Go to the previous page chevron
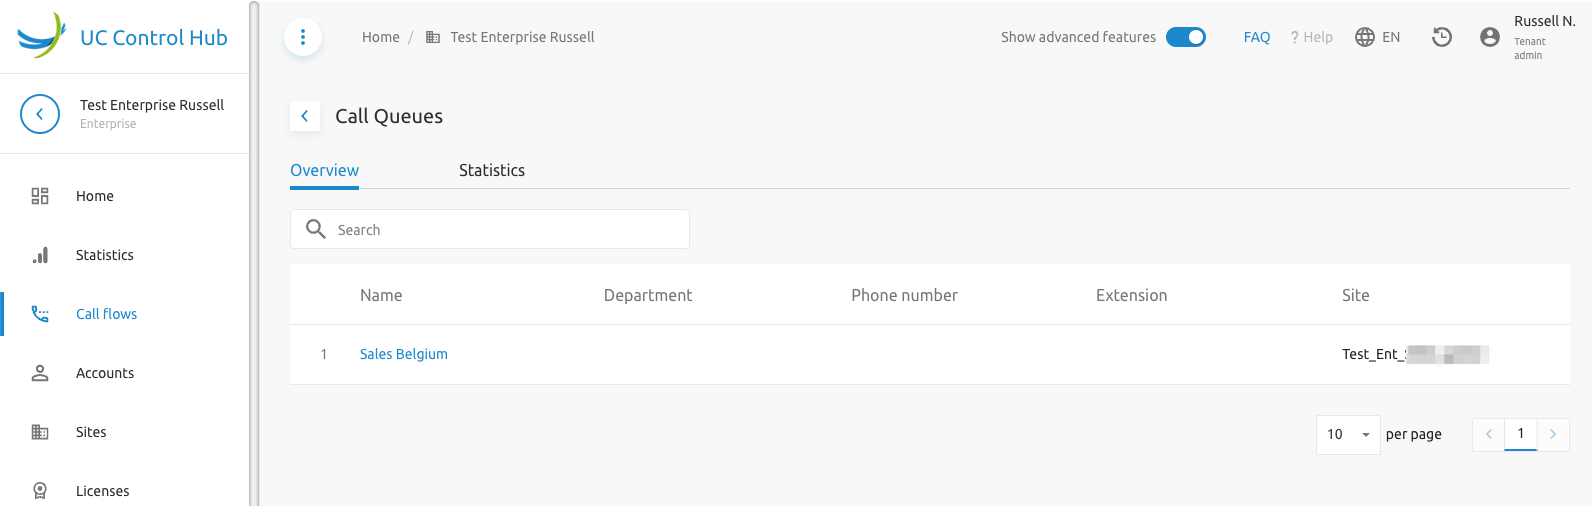This screenshot has width=1592, height=506. click(x=1488, y=434)
